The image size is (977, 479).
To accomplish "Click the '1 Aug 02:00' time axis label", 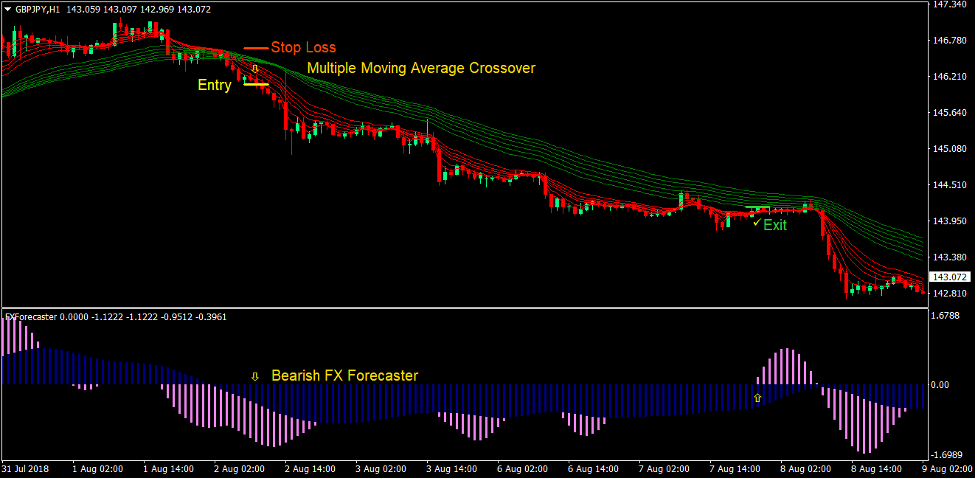I will (x=98, y=468).
